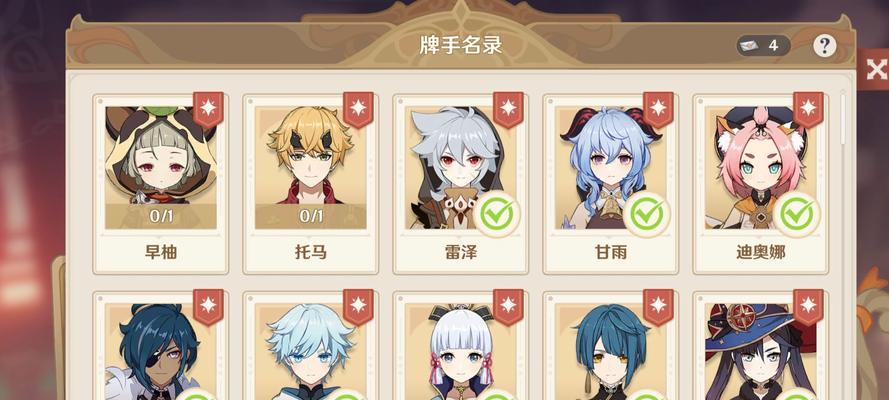889x400 pixels.
Task: Click red star ribbon on 托马 card
Action: click(358, 109)
